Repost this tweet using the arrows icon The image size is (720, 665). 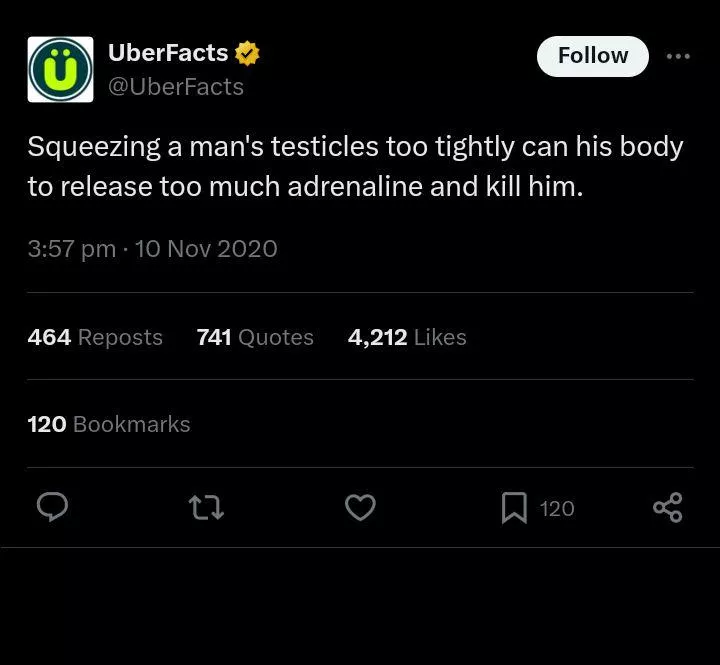click(x=207, y=508)
